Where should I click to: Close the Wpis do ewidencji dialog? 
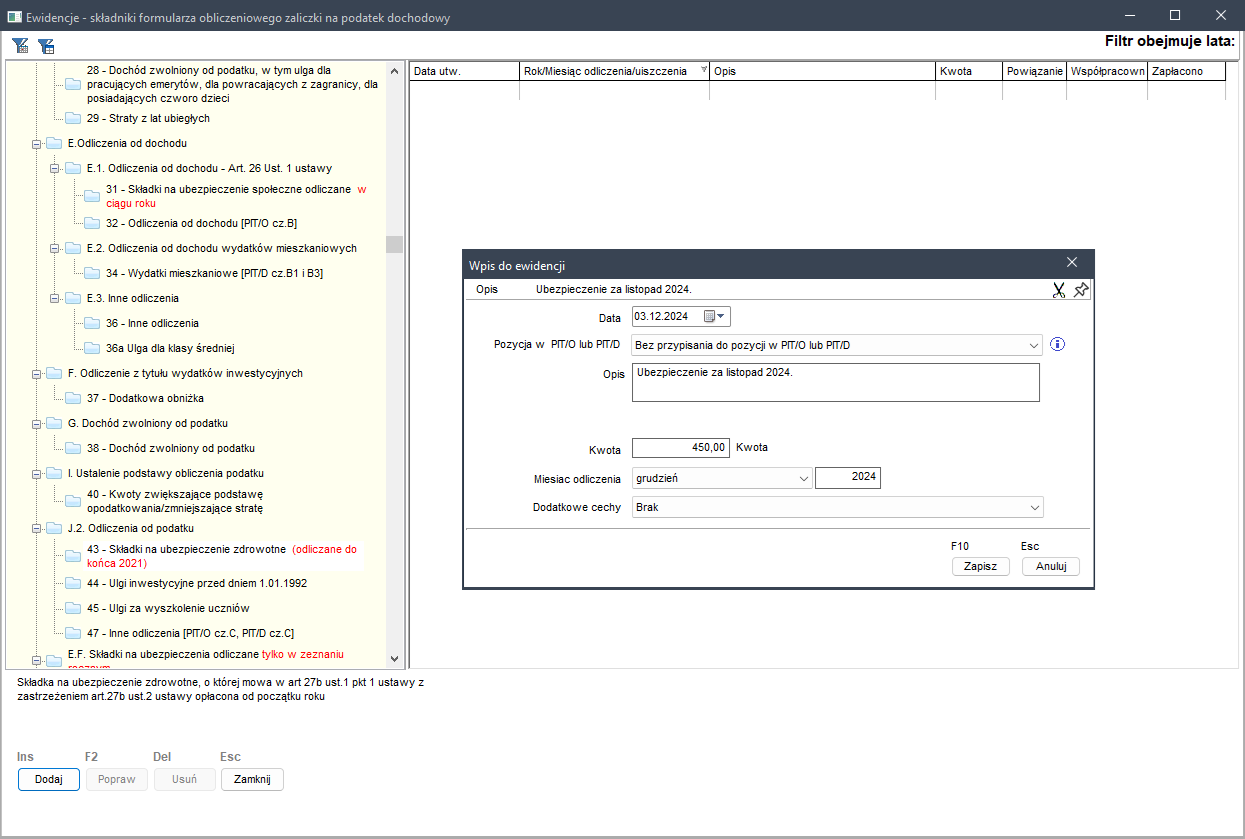pyautogui.click(x=1072, y=263)
